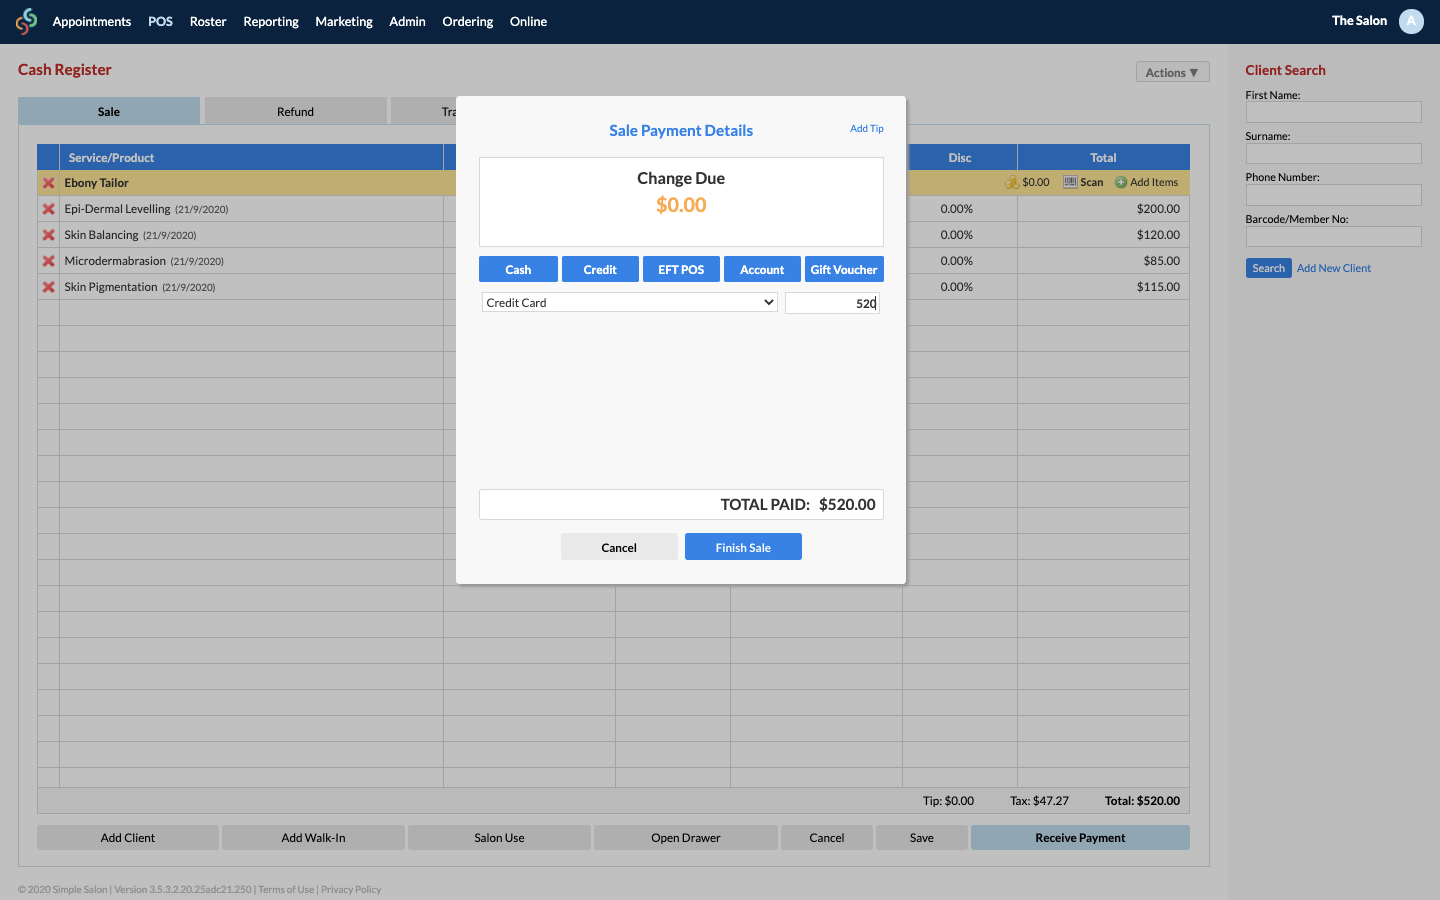Viewport: 1440px width, 900px height.
Task: Open Online menu
Action: click(528, 21)
